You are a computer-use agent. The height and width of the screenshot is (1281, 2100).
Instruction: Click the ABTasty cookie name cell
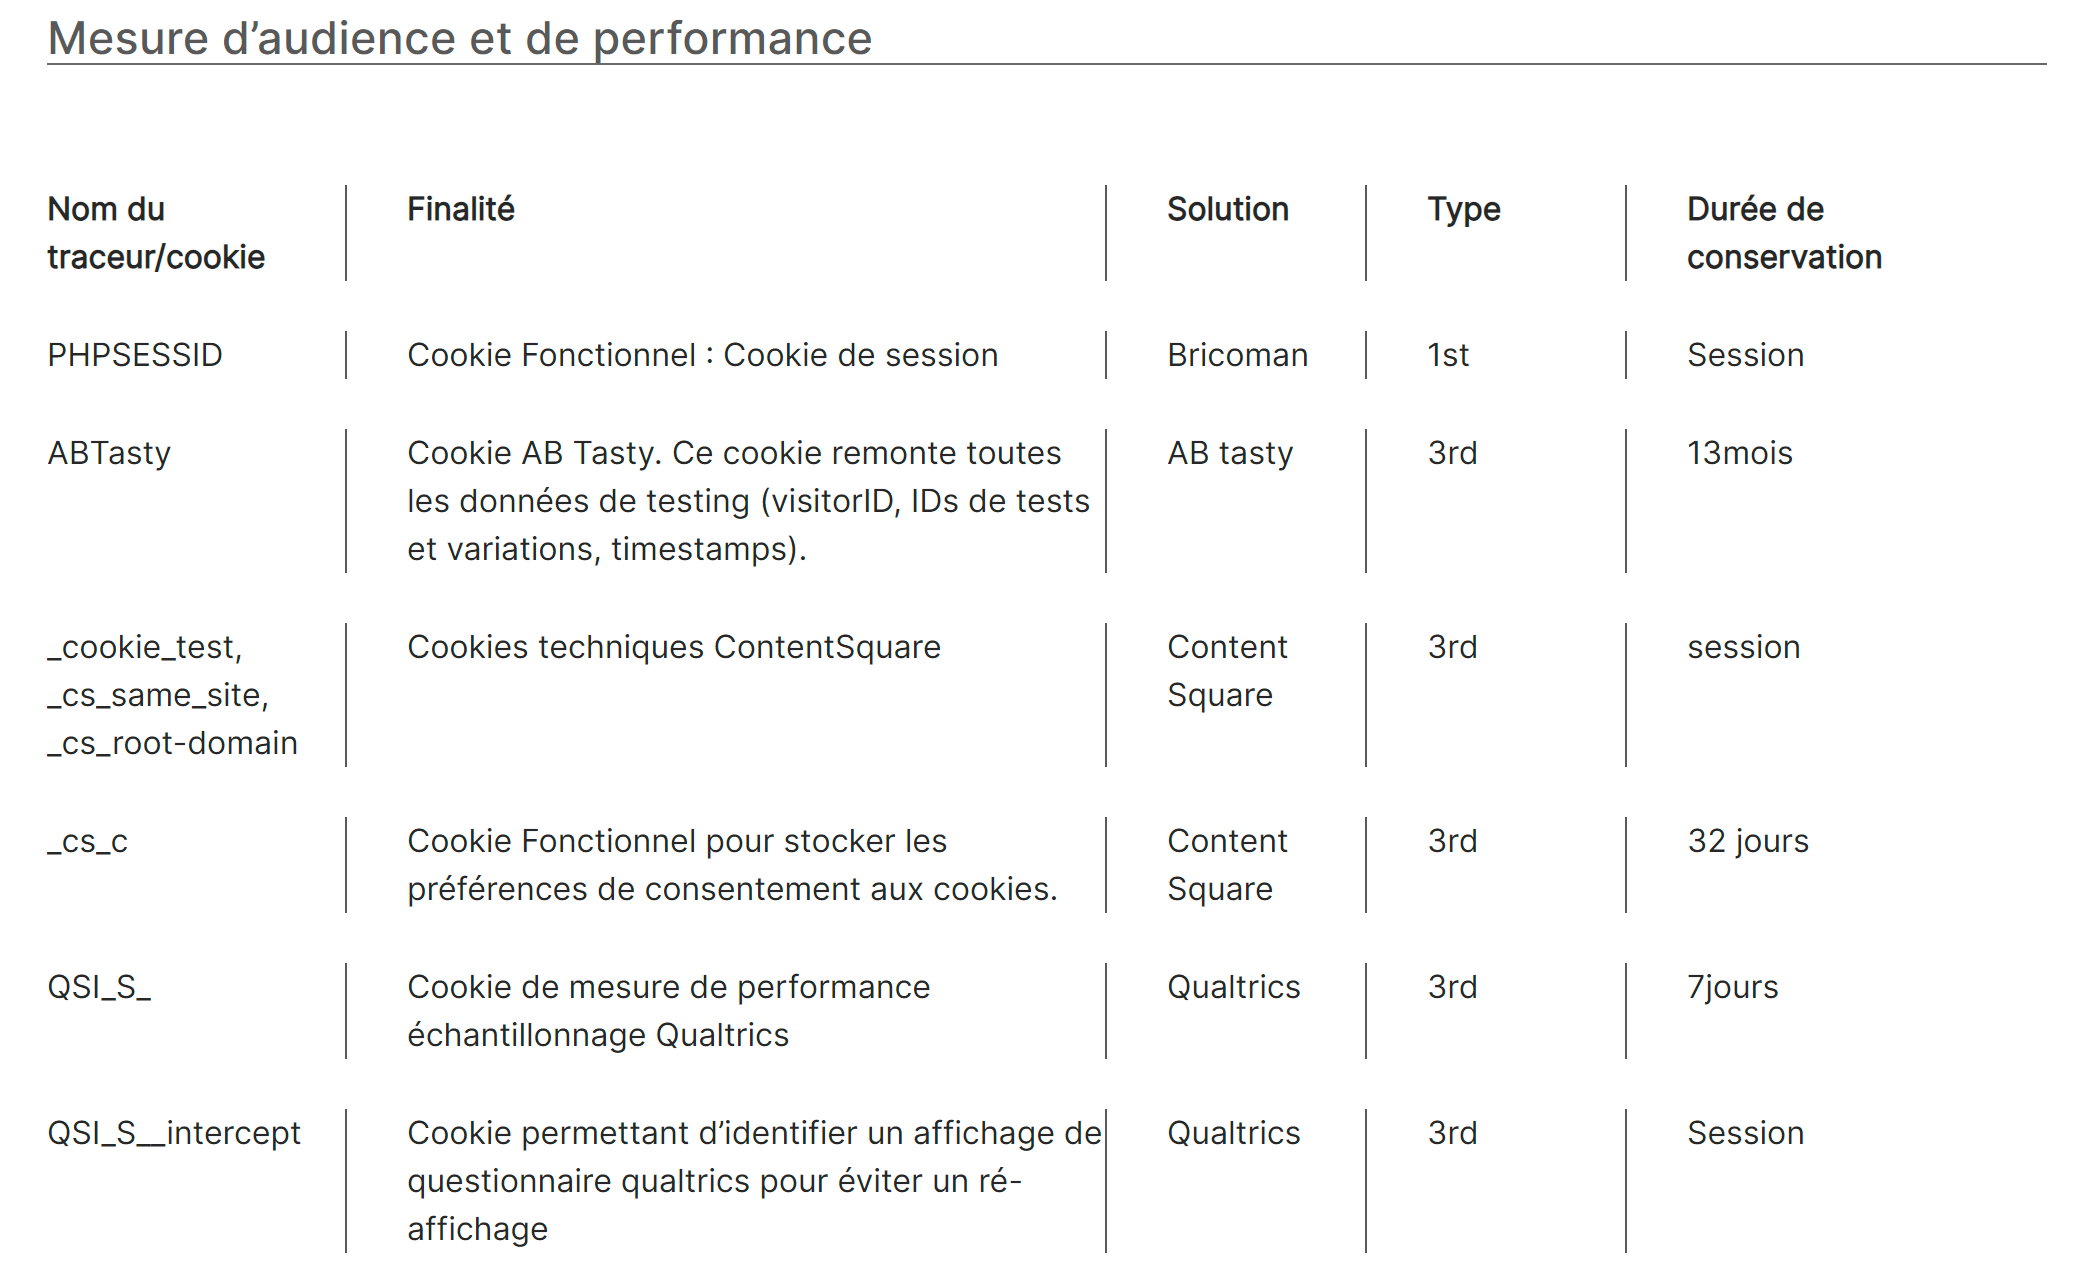(x=109, y=453)
